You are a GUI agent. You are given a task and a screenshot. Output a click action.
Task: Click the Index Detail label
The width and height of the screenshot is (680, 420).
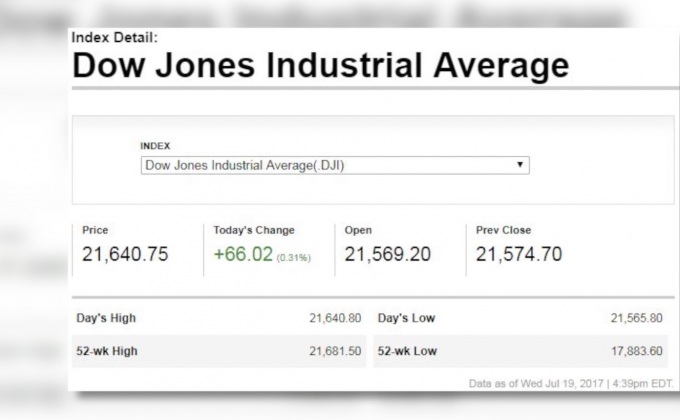click(114, 38)
